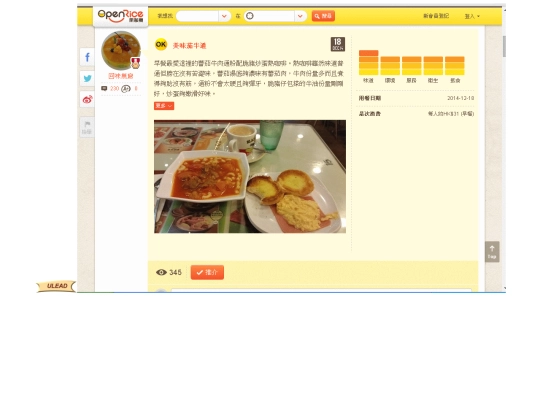Click the eye view count icon
540x405 pixels.
click(161, 272)
